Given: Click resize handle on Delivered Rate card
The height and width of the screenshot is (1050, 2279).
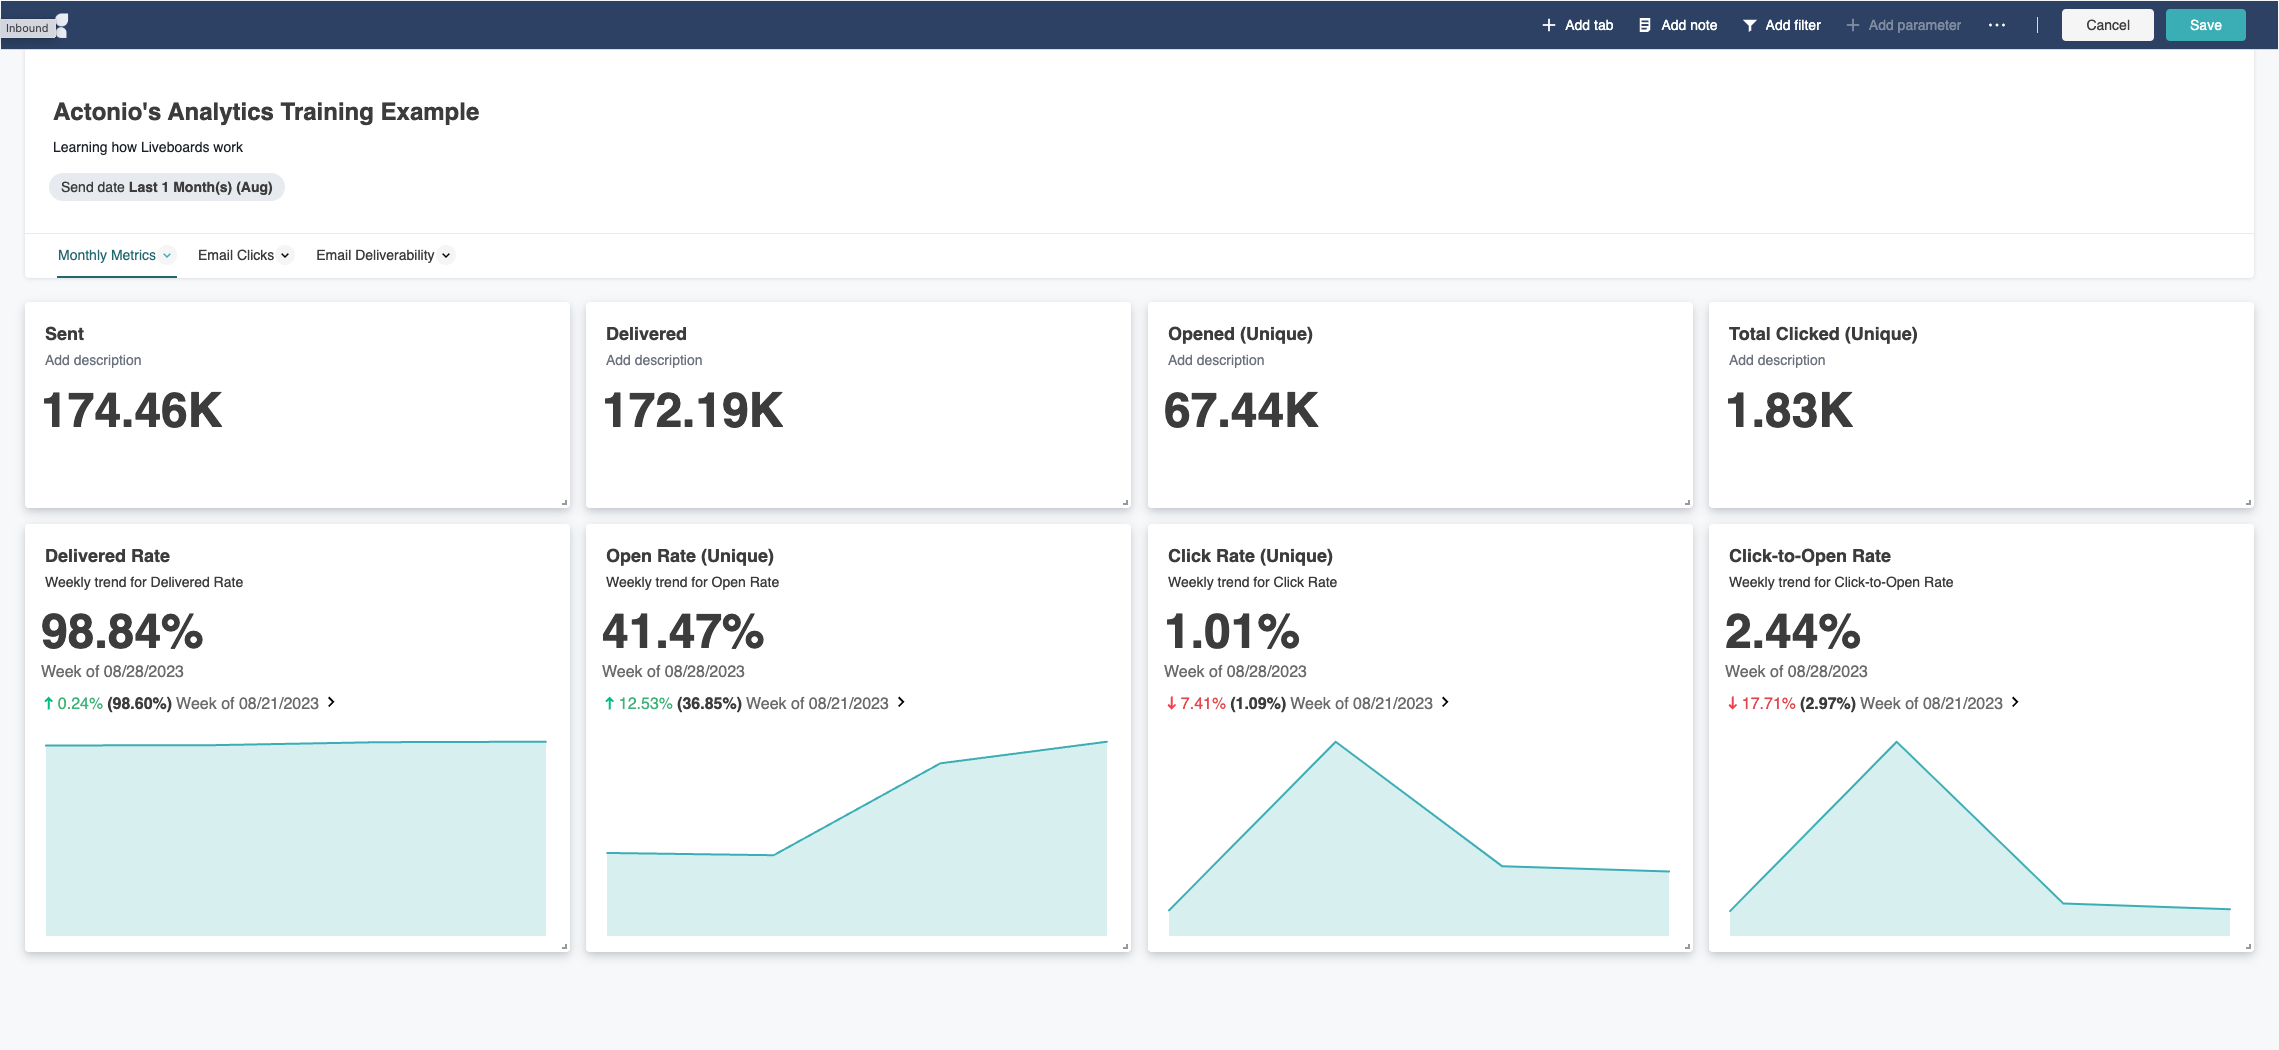Looking at the screenshot, I should coord(564,946).
